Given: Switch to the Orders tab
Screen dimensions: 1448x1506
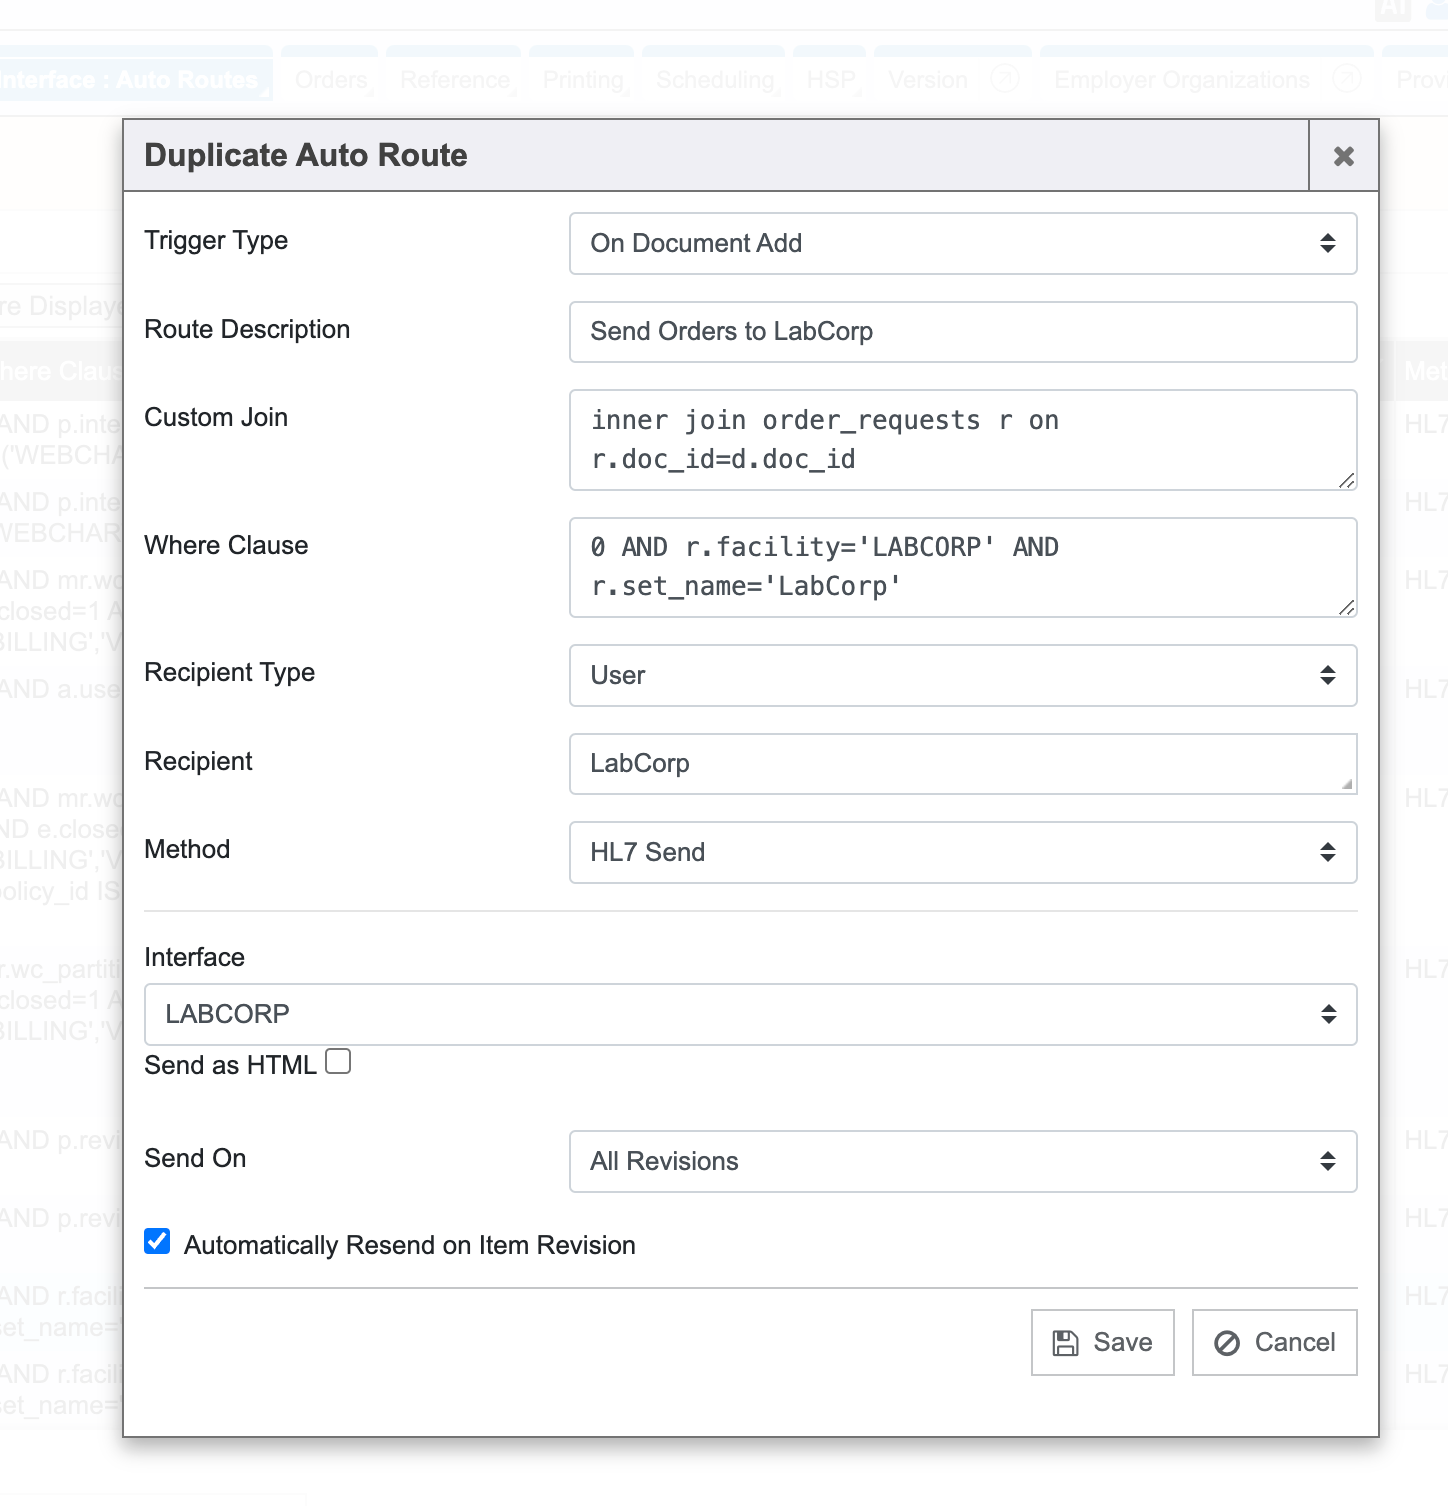Looking at the screenshot, I should click(331, 80).
